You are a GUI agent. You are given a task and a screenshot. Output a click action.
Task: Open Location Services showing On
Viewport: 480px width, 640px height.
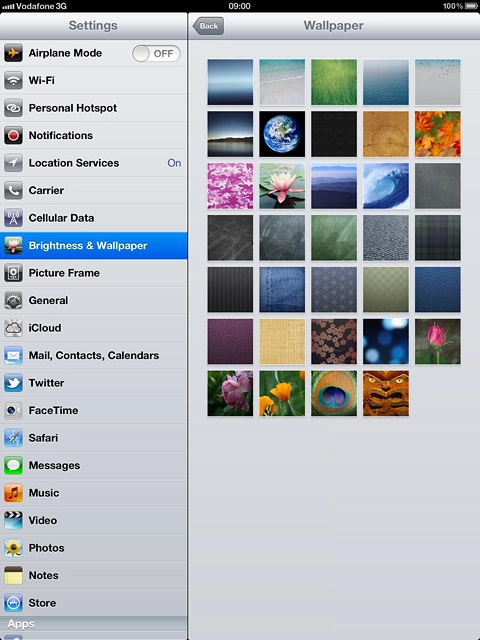(x=93, y=163)
